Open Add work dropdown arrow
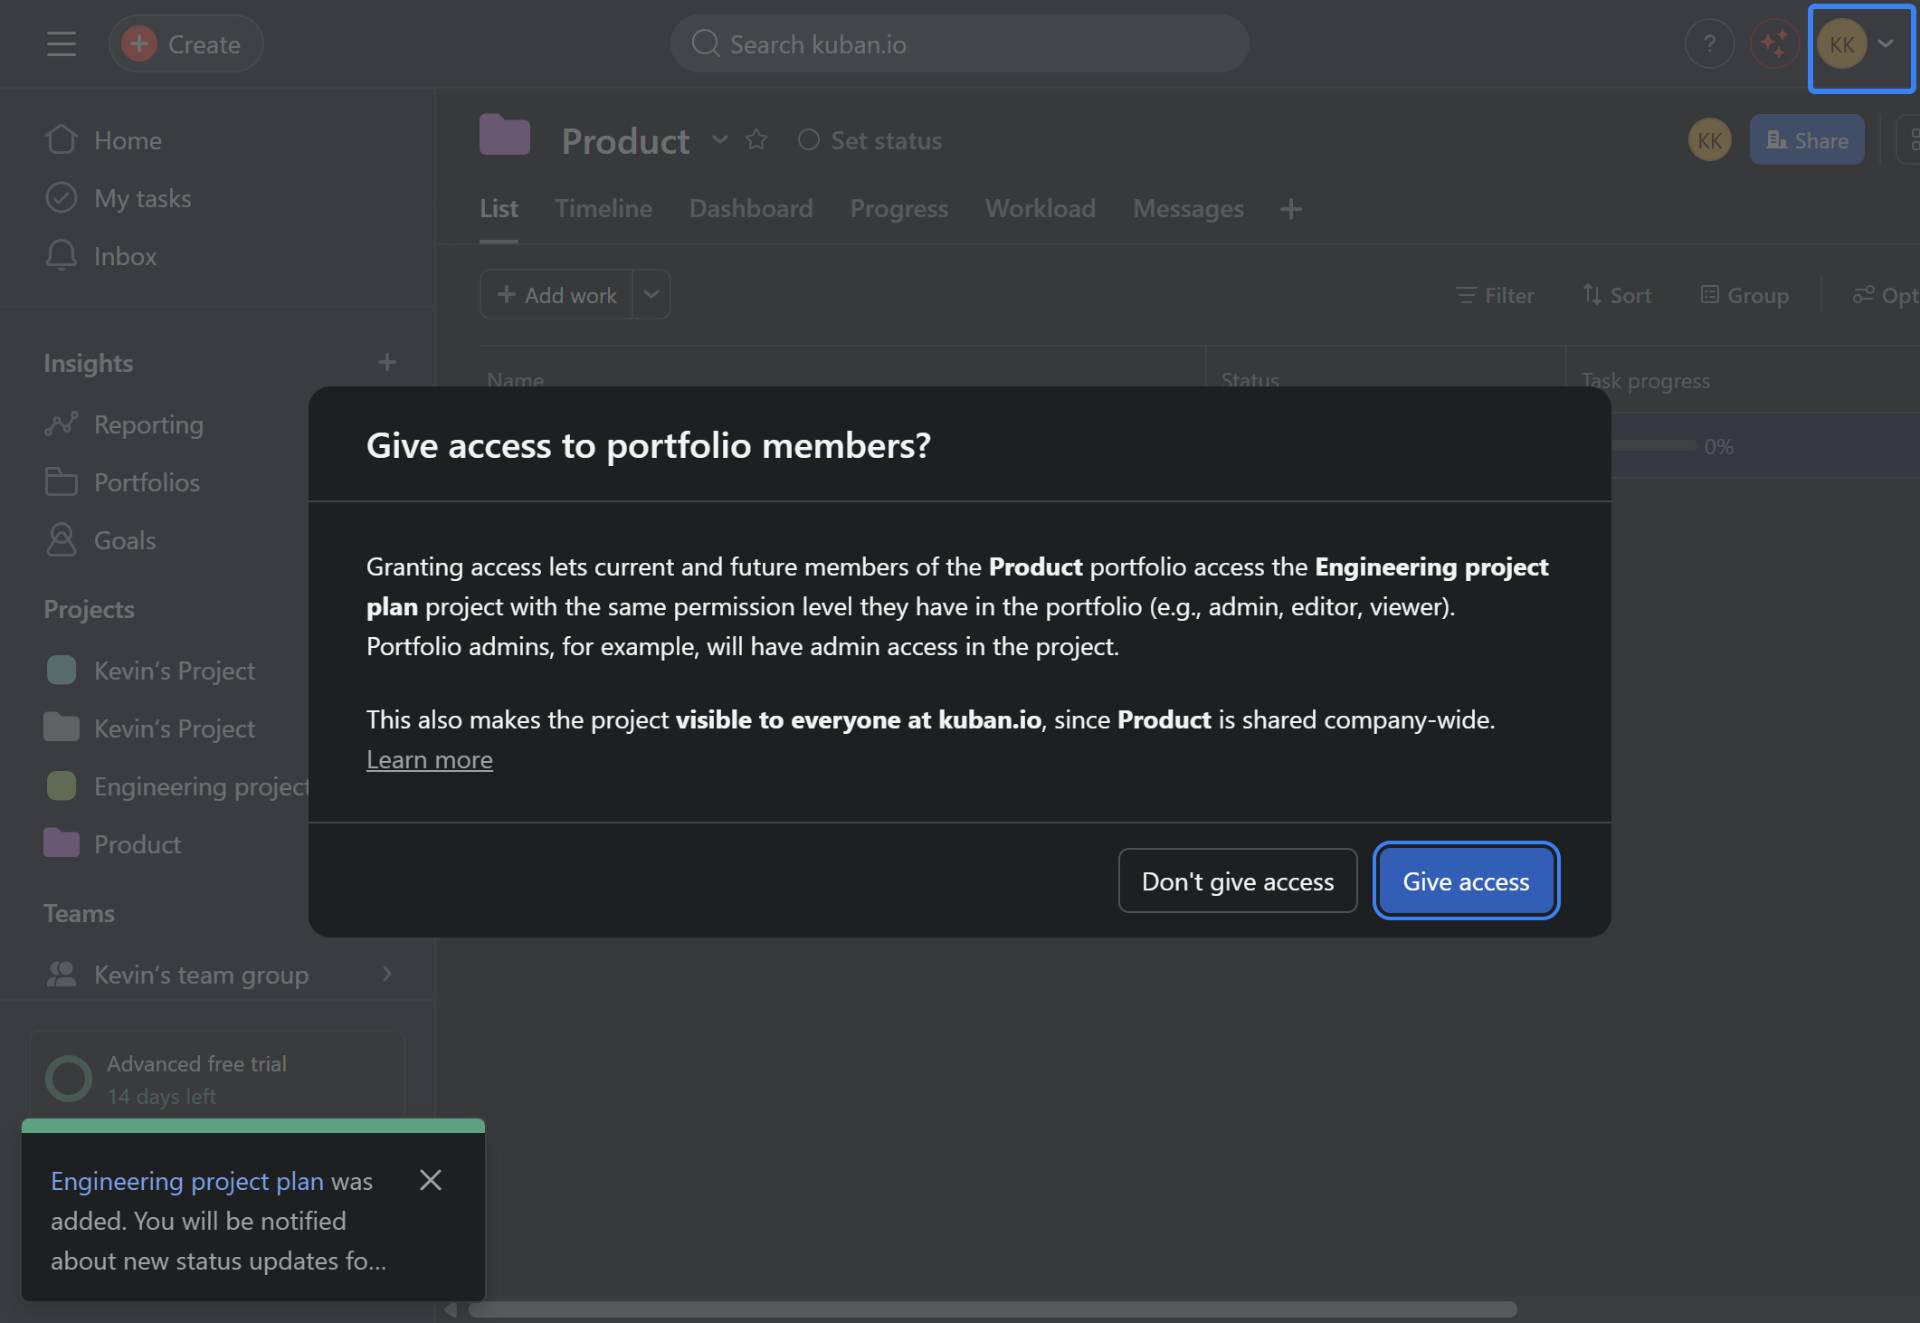1920x1323 pixels. (x=651, y=295)
